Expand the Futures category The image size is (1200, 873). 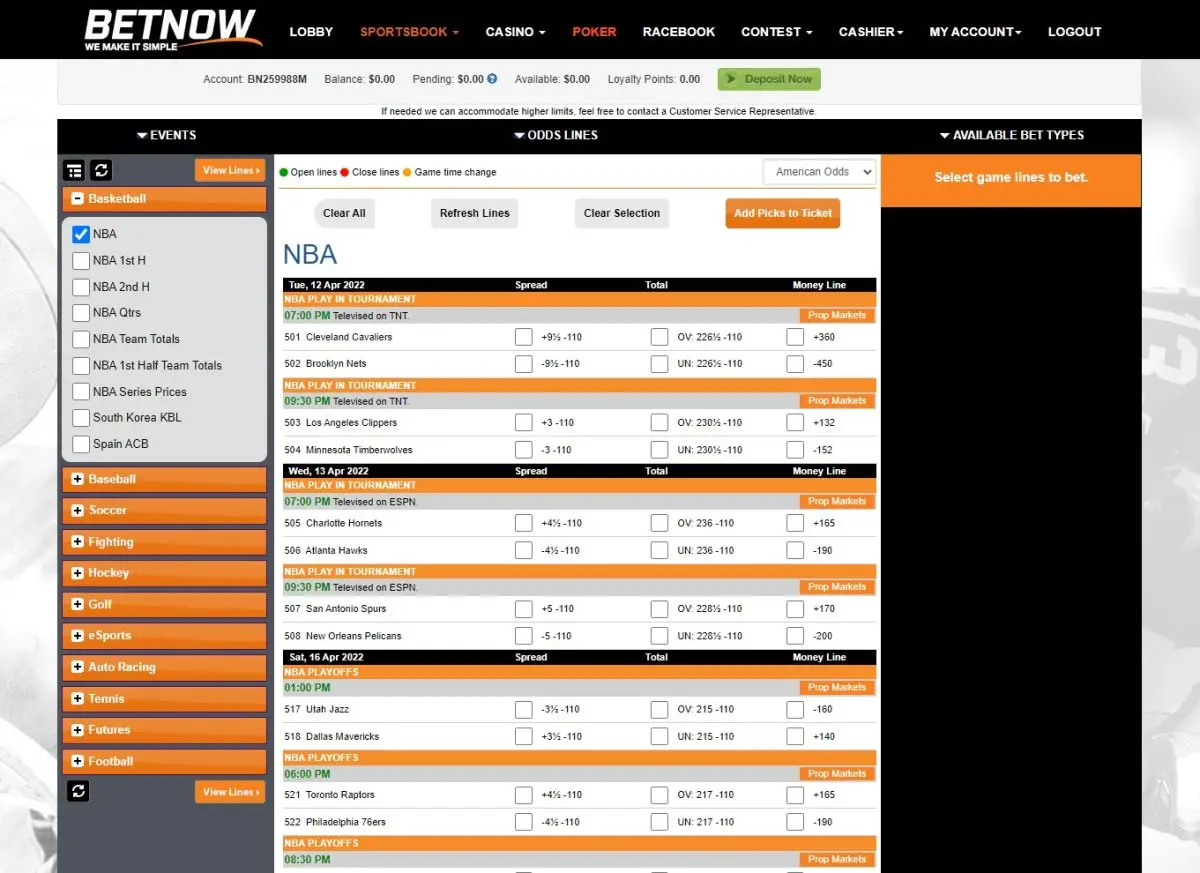[77, 730]
